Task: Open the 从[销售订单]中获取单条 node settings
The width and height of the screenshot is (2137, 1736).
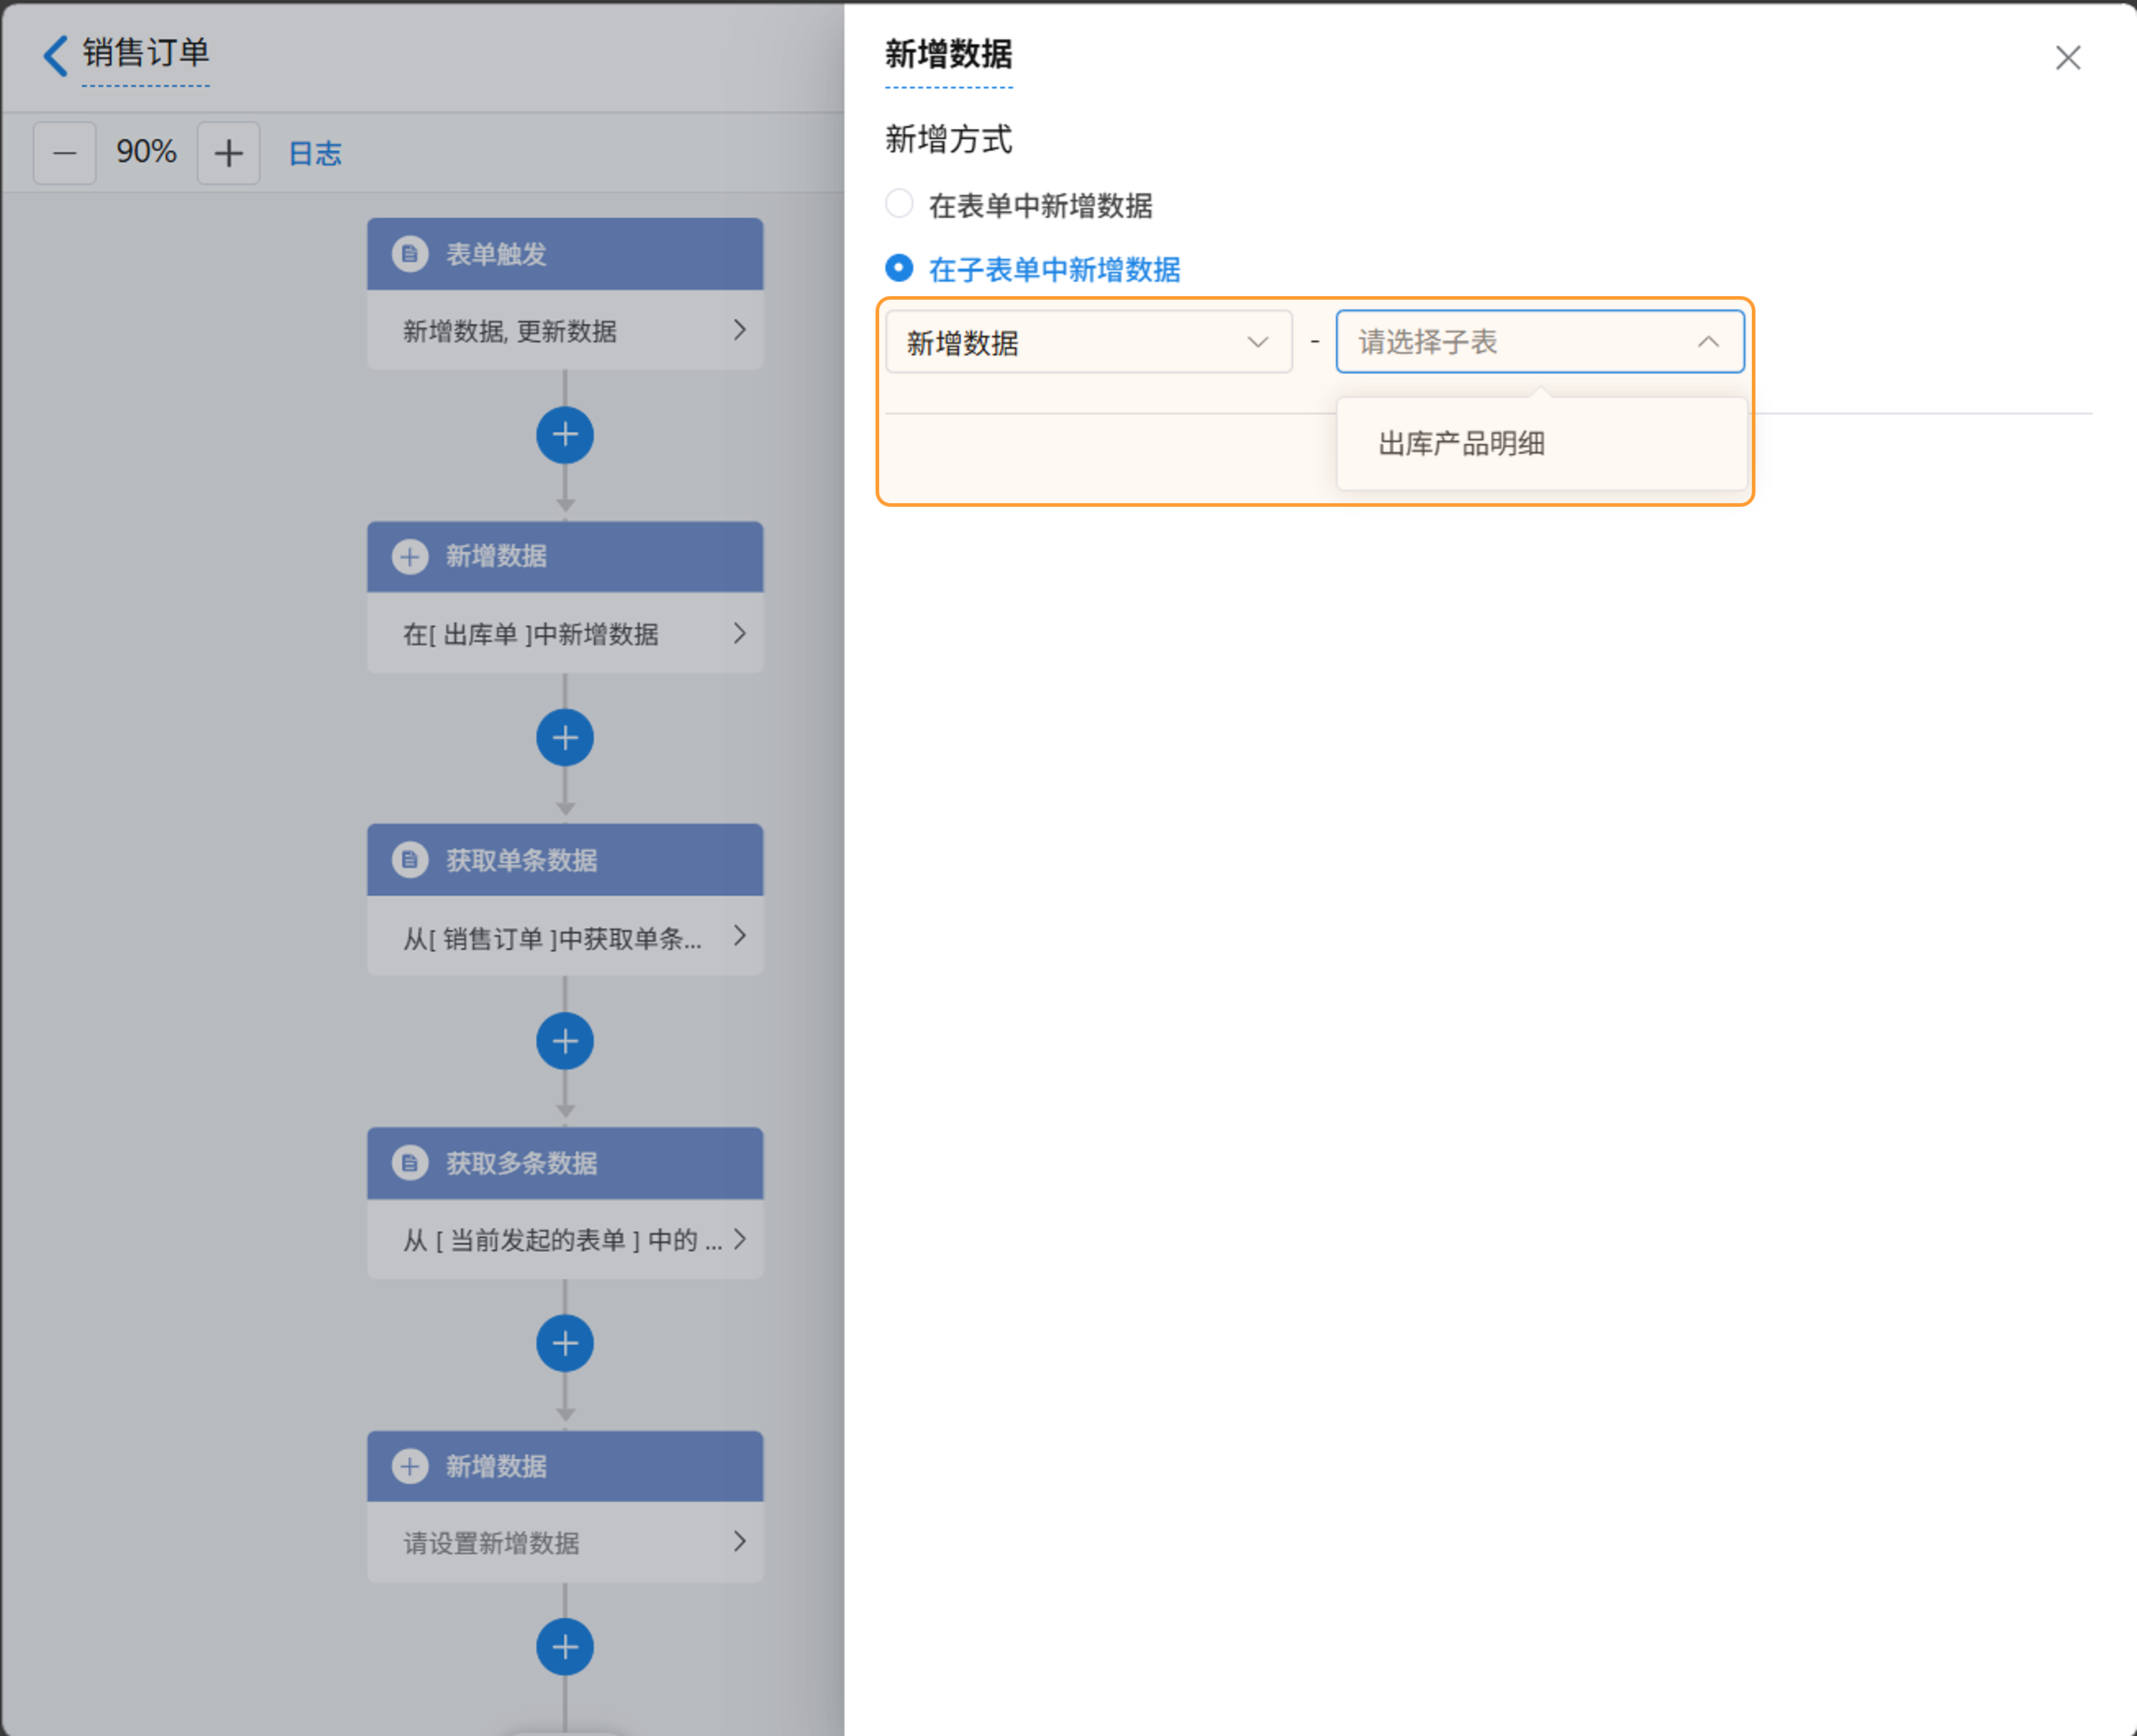Action: click(565, 937)
